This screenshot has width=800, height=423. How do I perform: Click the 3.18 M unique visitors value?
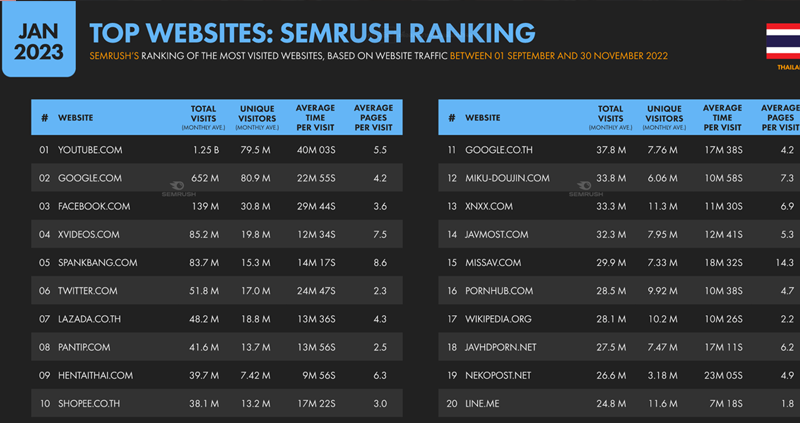663,376
